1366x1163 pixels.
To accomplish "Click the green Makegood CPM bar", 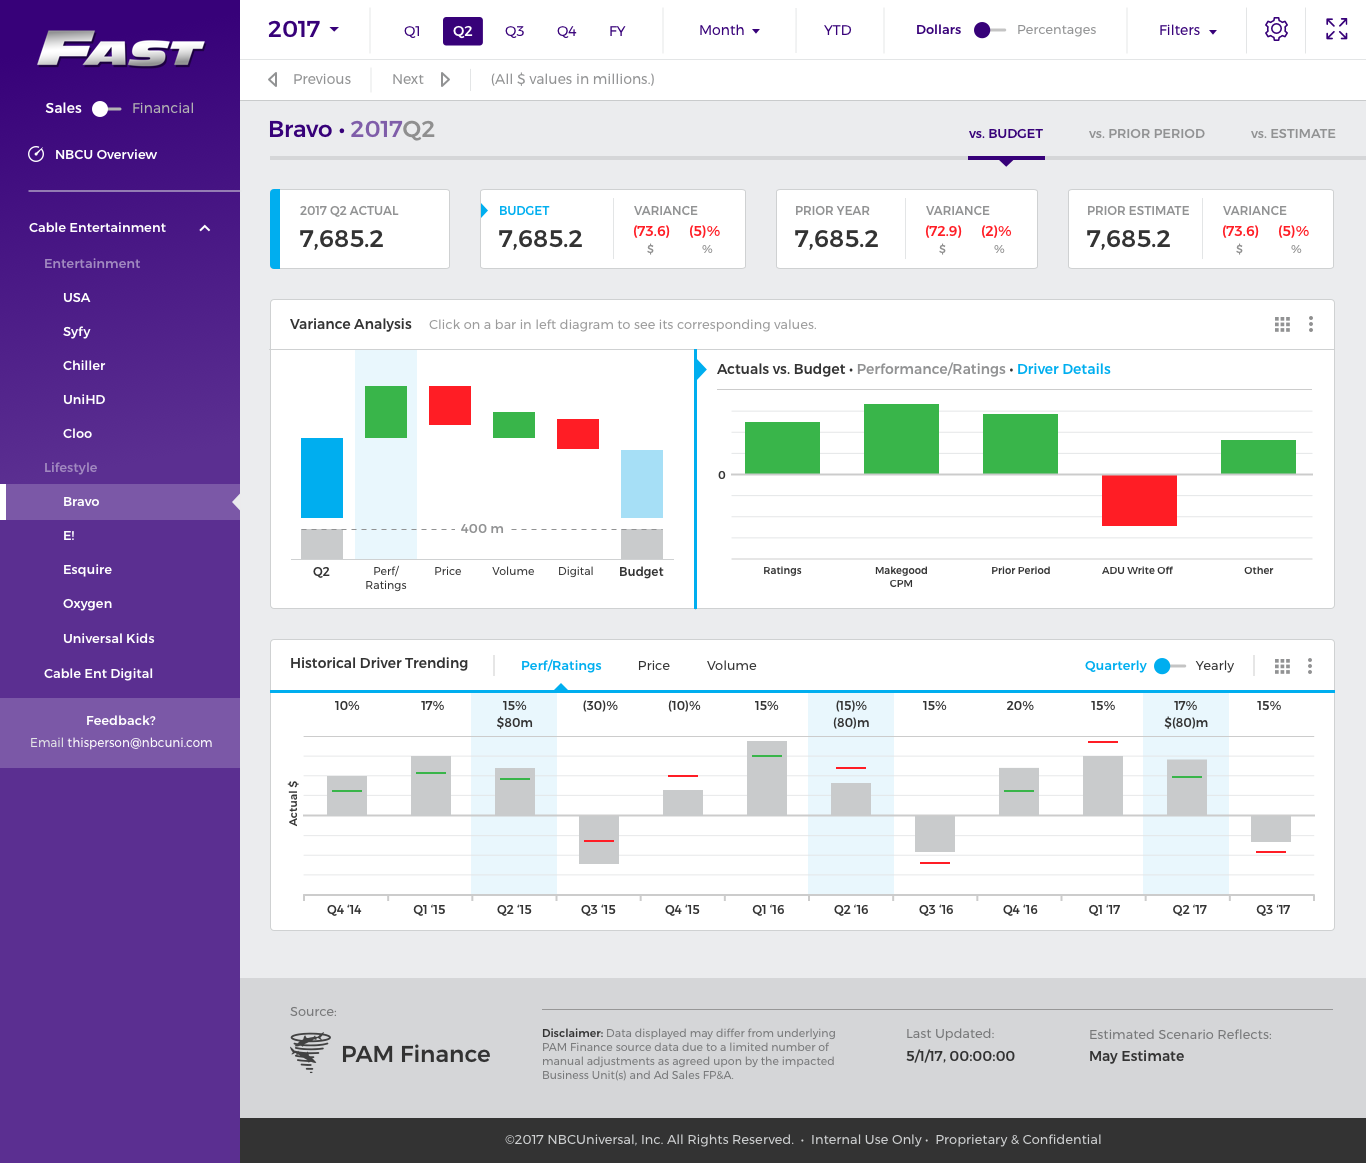I will [901, 439].
